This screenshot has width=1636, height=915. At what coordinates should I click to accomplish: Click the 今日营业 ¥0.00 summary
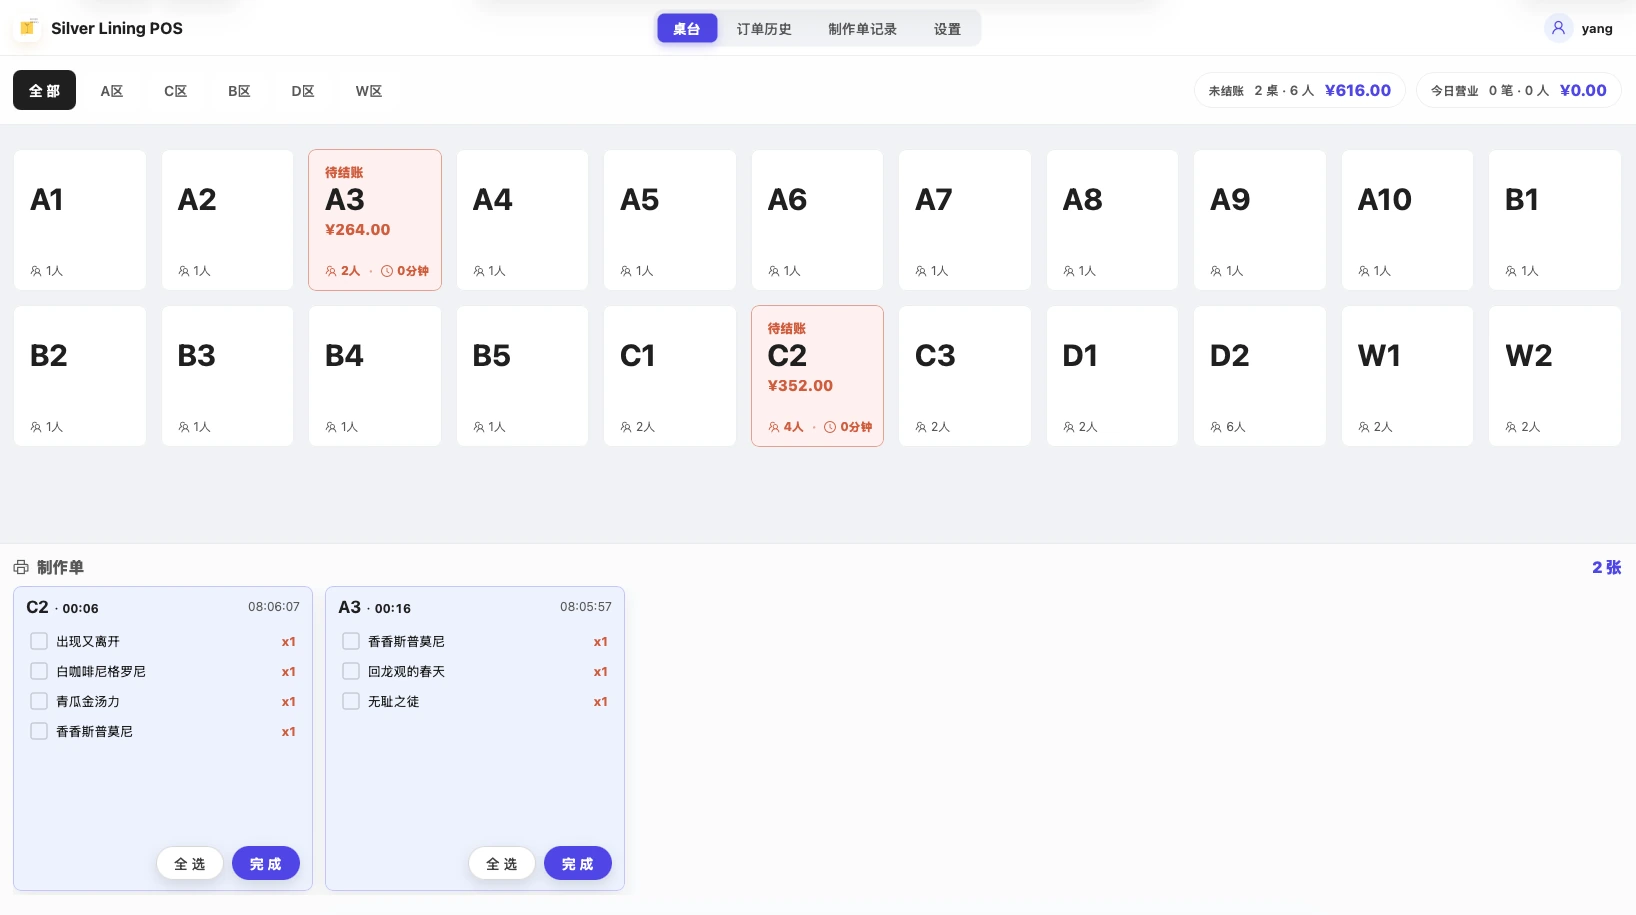1519,90
